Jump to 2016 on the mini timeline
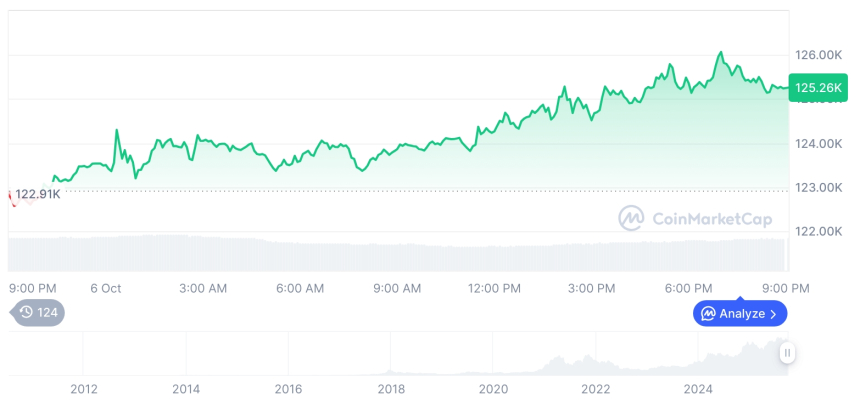 tap(288, 389)
